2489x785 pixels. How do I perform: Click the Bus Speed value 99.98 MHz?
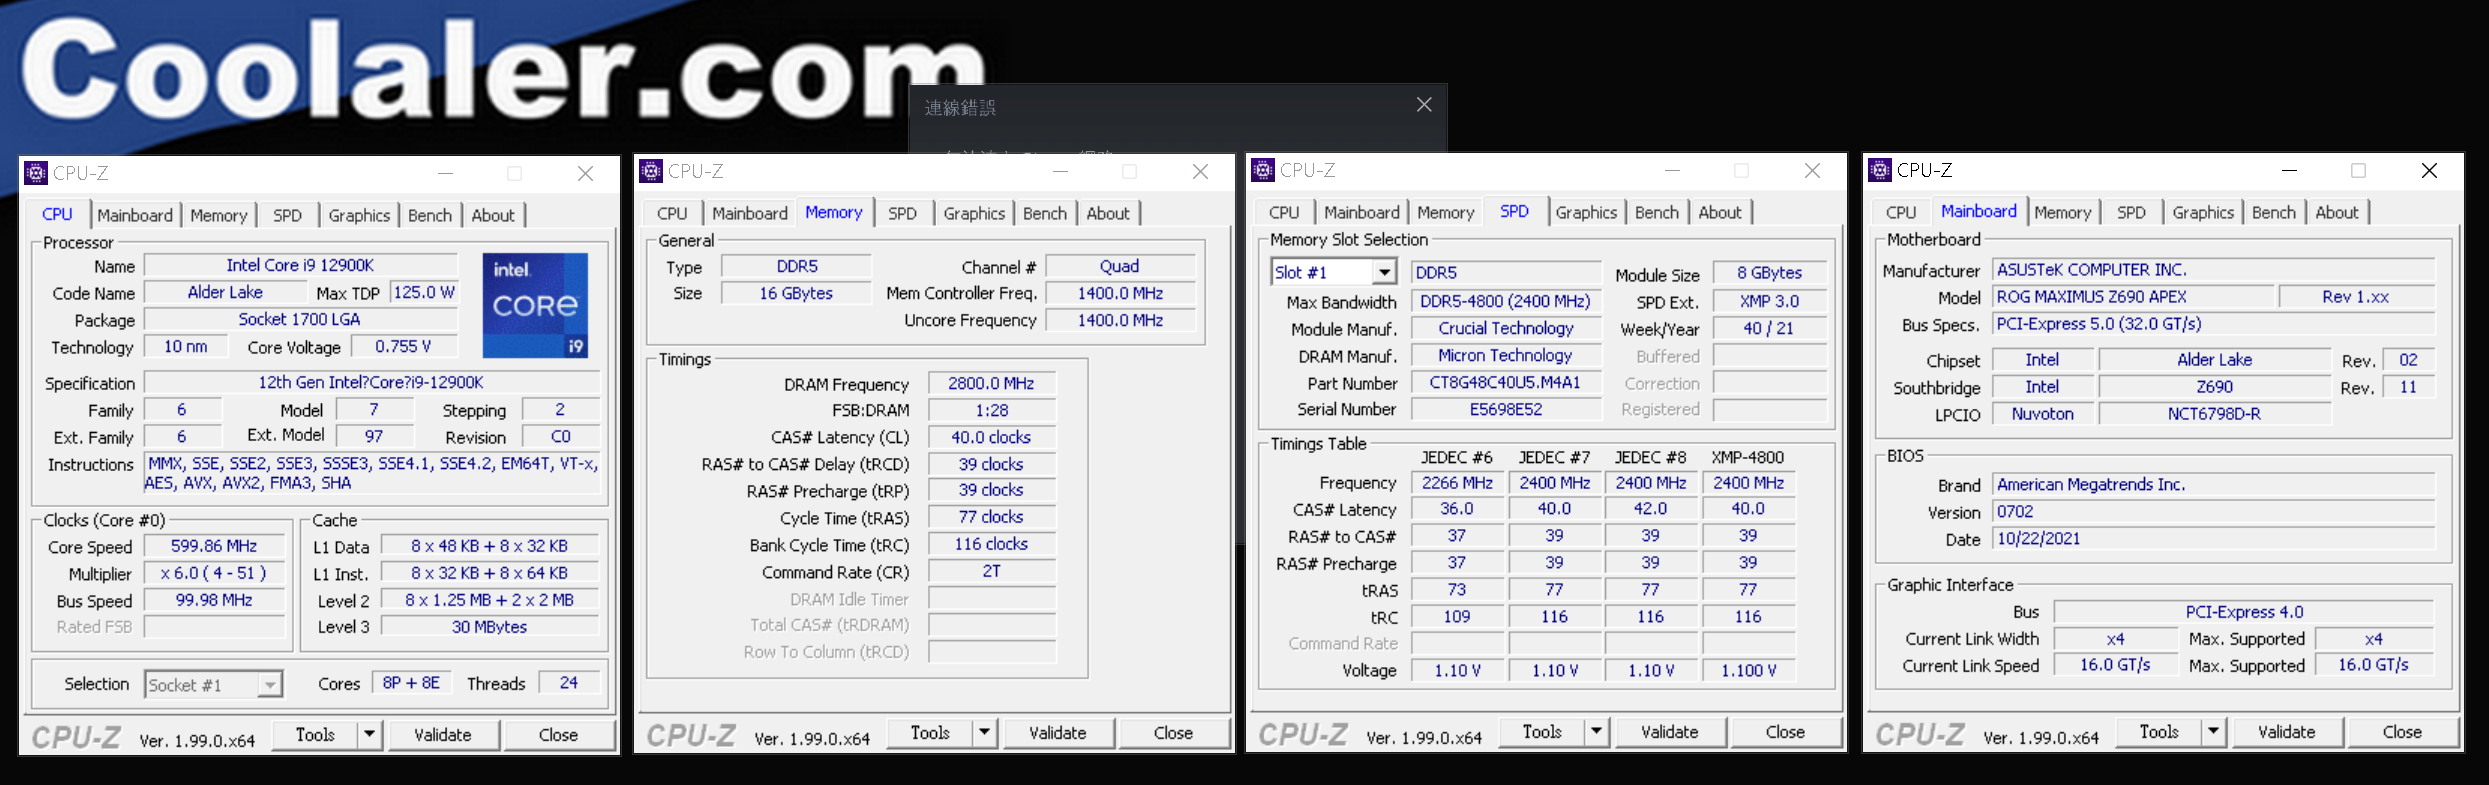[214, 600]
